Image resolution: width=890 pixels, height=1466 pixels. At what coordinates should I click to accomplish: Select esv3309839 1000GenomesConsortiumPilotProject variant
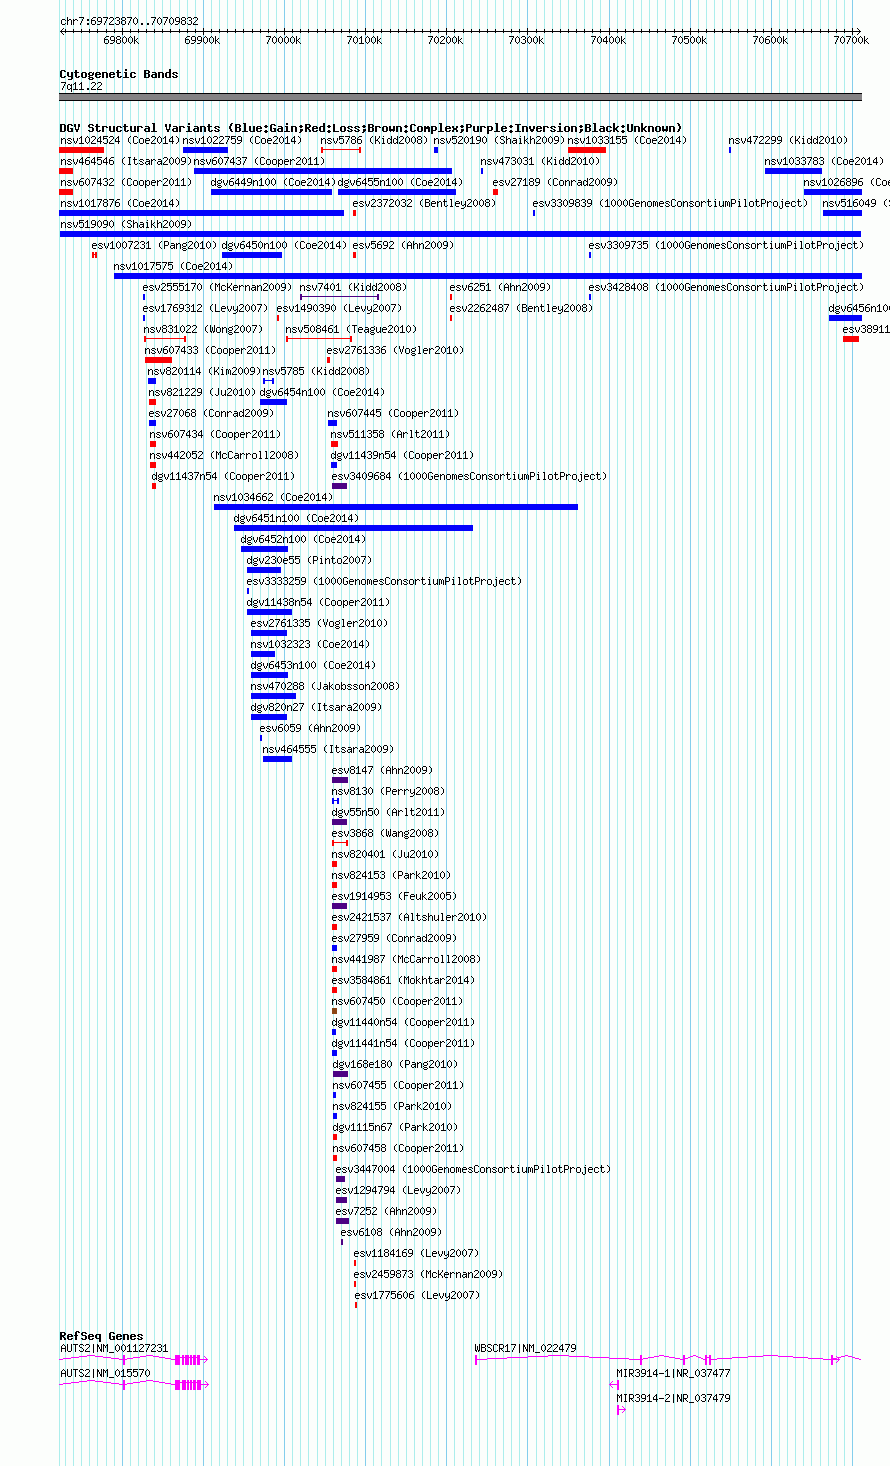click(x=670, y=203)
